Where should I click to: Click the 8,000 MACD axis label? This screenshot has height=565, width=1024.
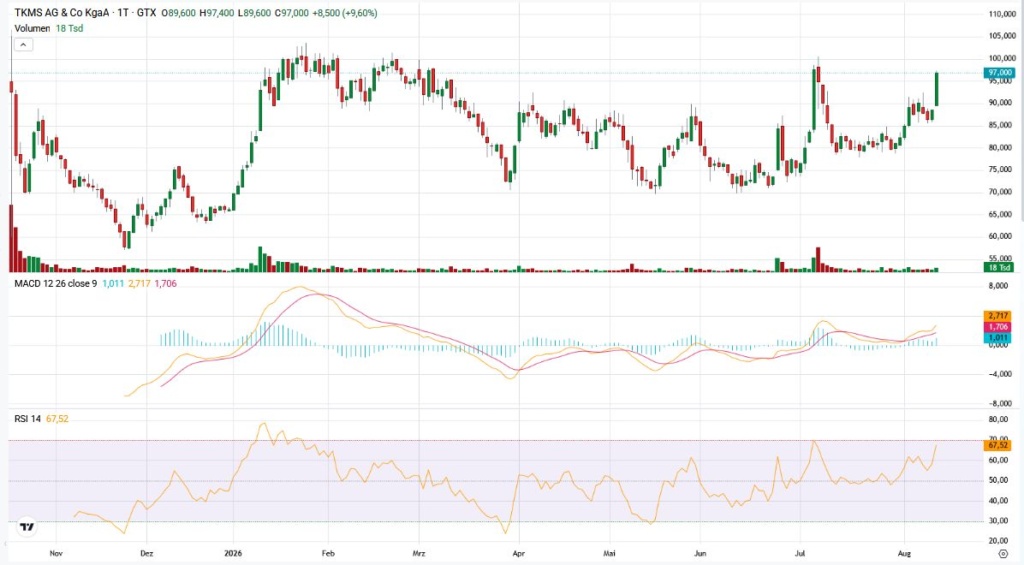click(x=999, y=286)
